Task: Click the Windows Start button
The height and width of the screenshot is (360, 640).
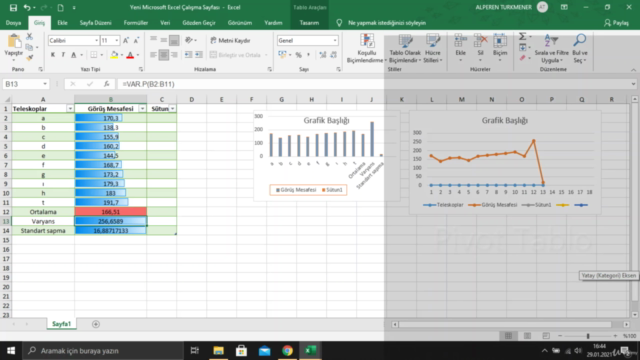Action: click(11, 351)
